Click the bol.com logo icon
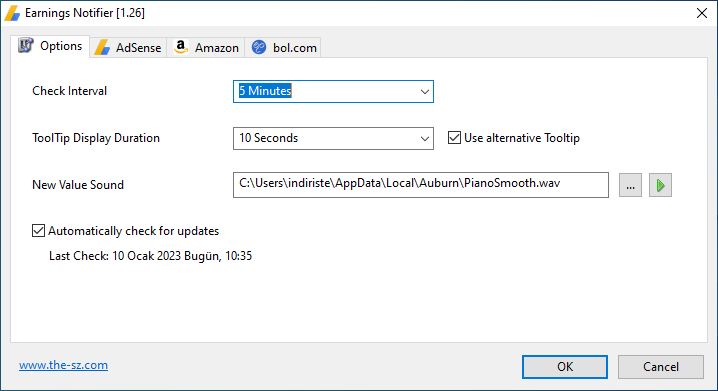 tap(259, 47)
